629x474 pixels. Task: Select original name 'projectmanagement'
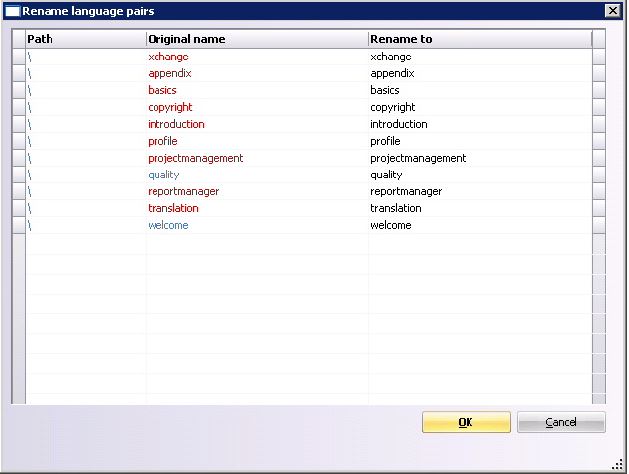click(195, 158)
